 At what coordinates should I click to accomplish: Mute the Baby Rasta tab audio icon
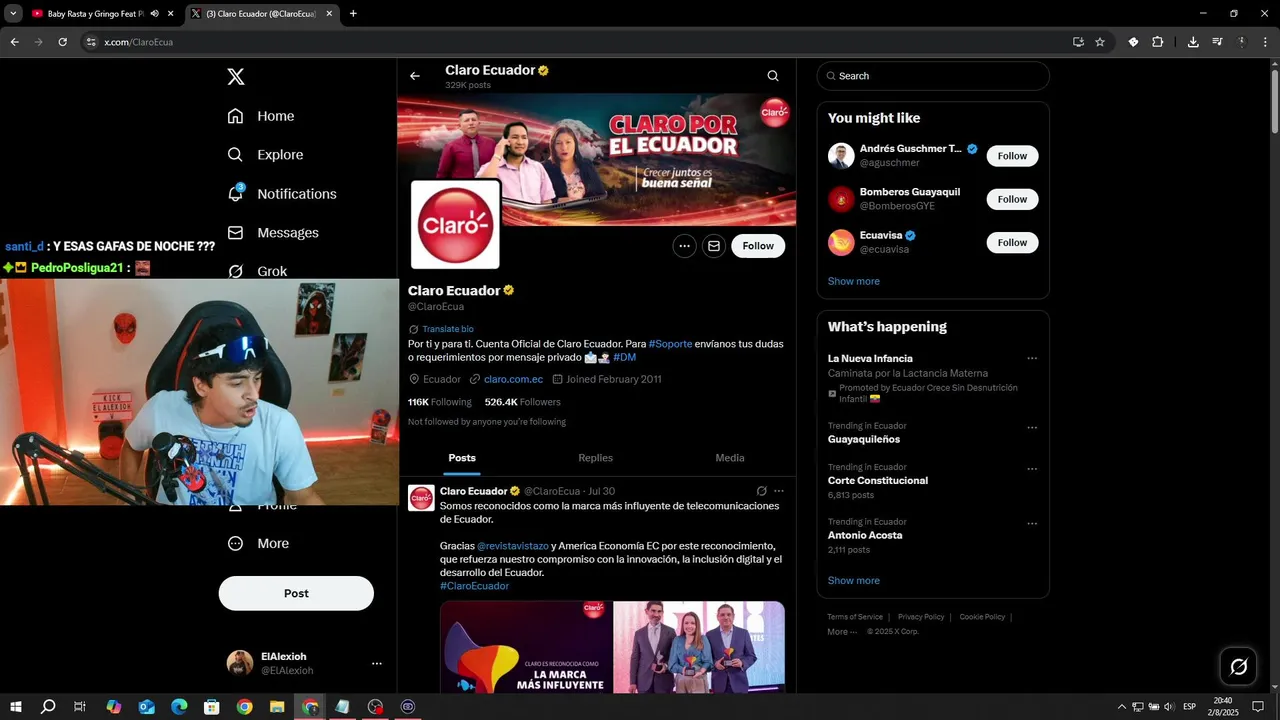point(155,14)
